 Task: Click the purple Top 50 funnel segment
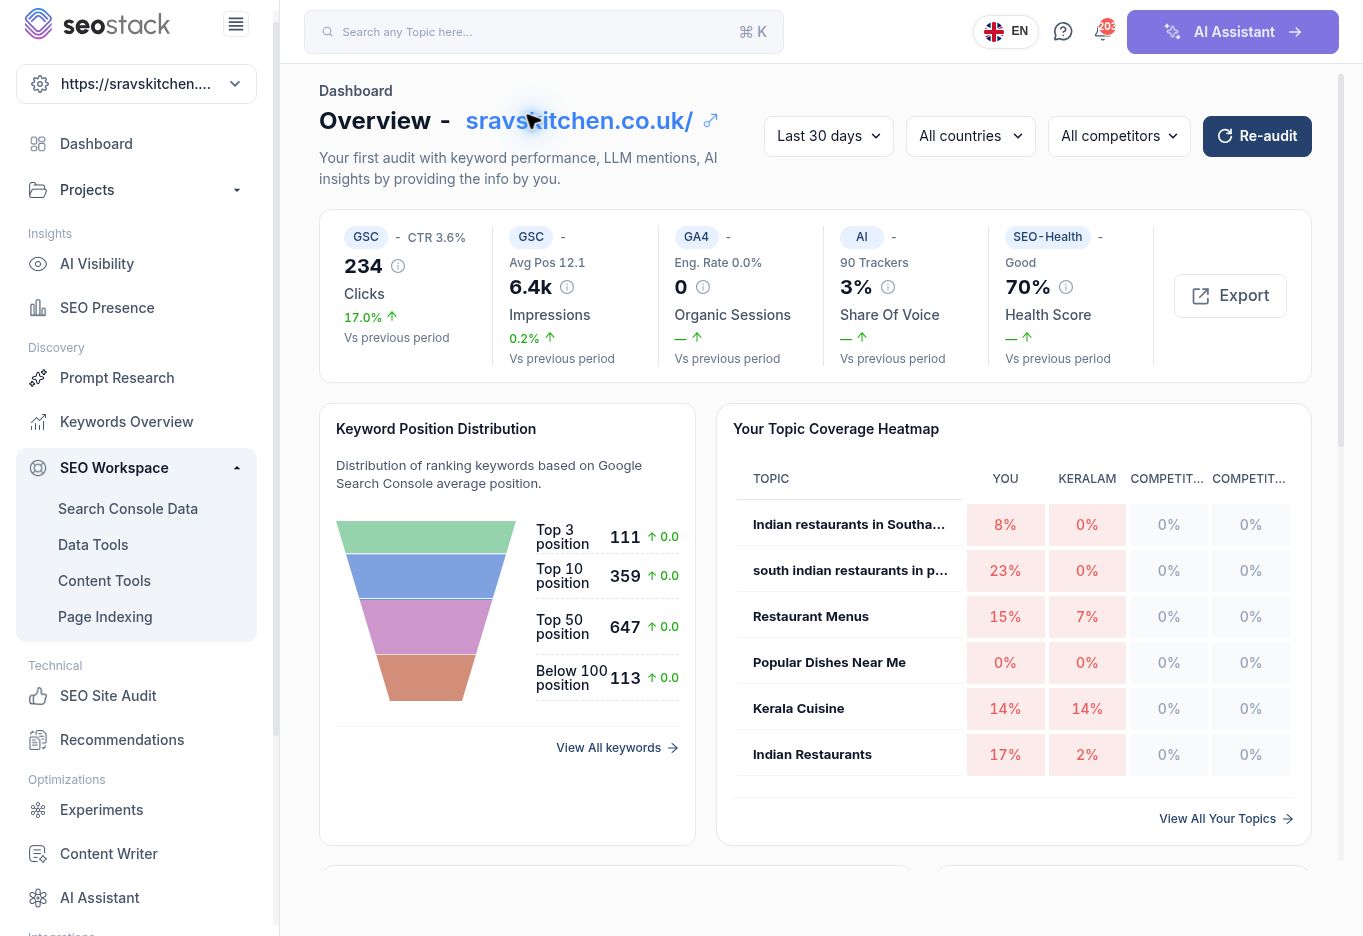pos(426,626)
